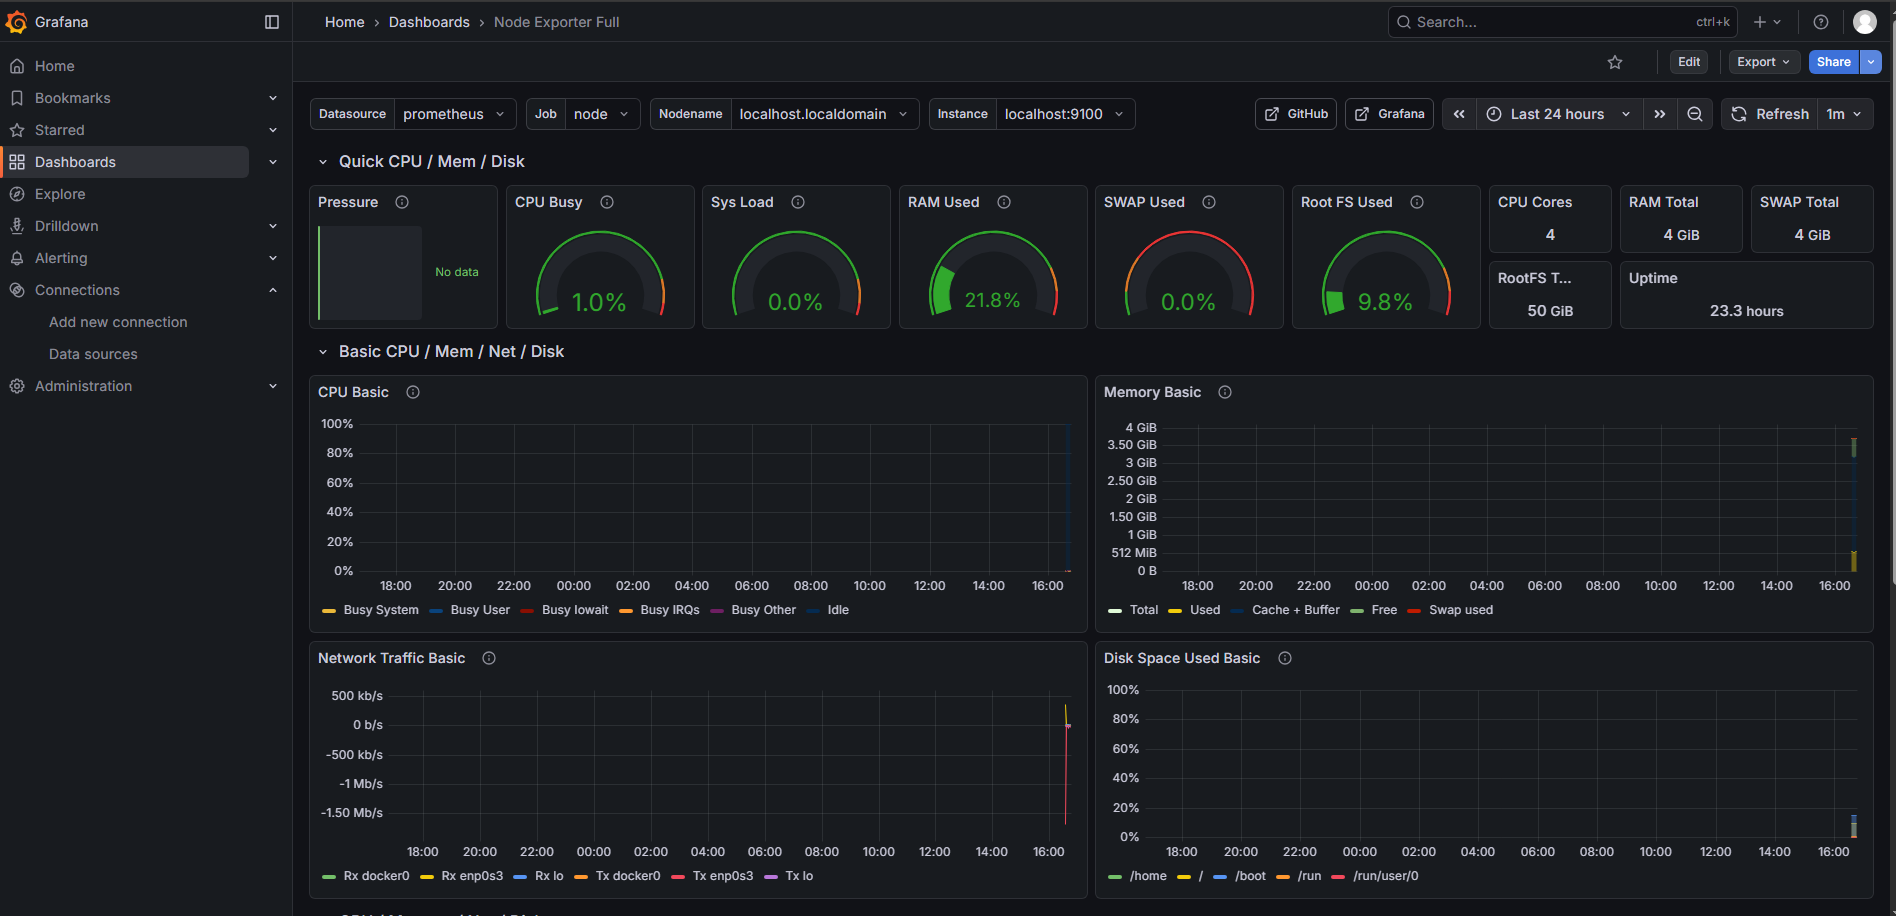
Task: Zoom out the time range
Action: click(1694, 114)
